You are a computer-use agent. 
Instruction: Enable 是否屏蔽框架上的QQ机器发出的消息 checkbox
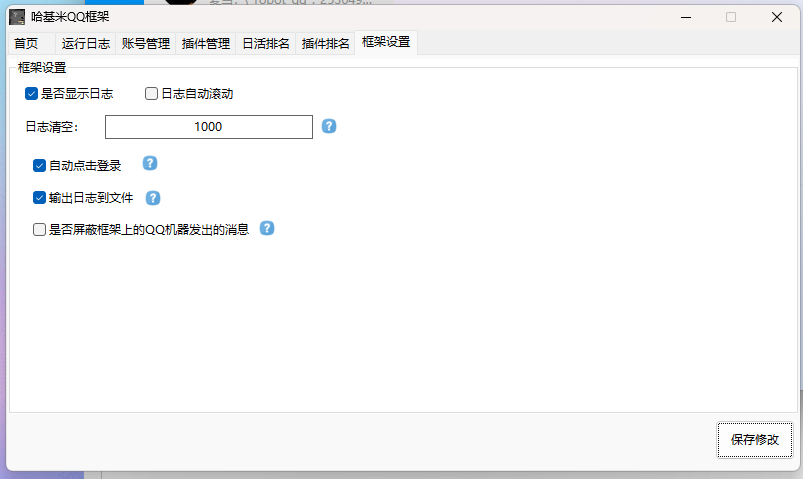[x=40, y=229]
